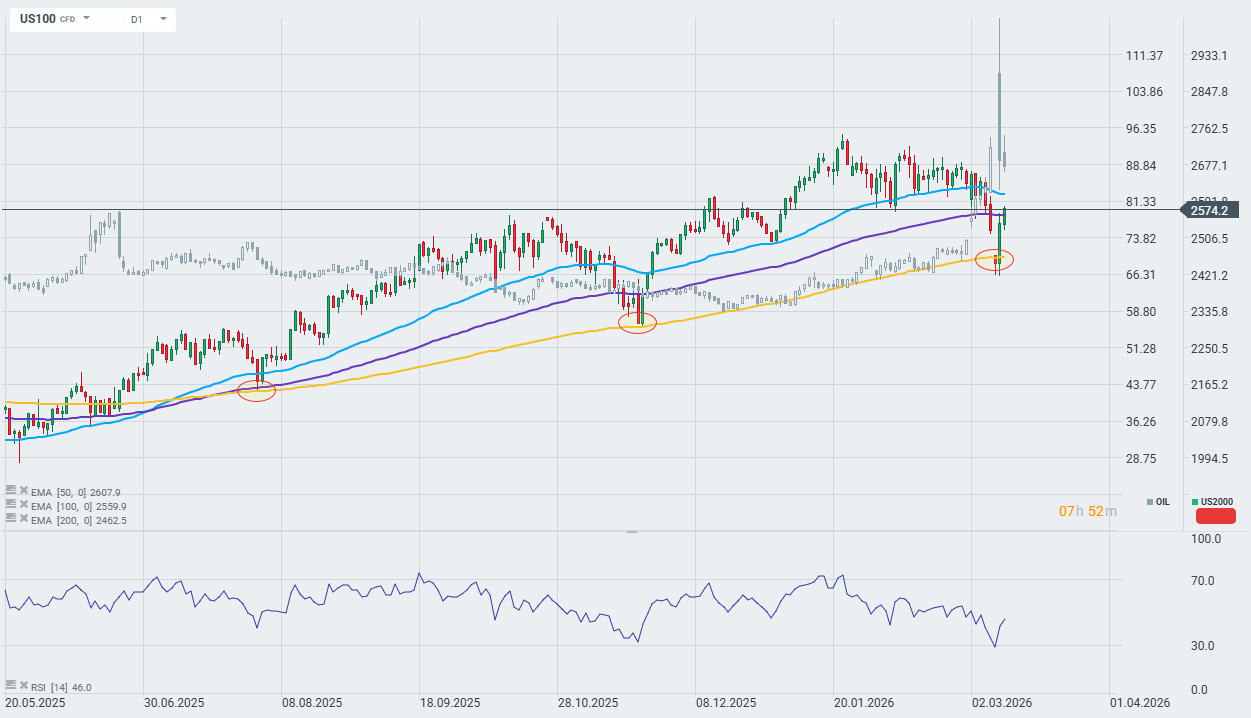
Task: Click the red button under US2000
Action: [x=1216, y=516]
